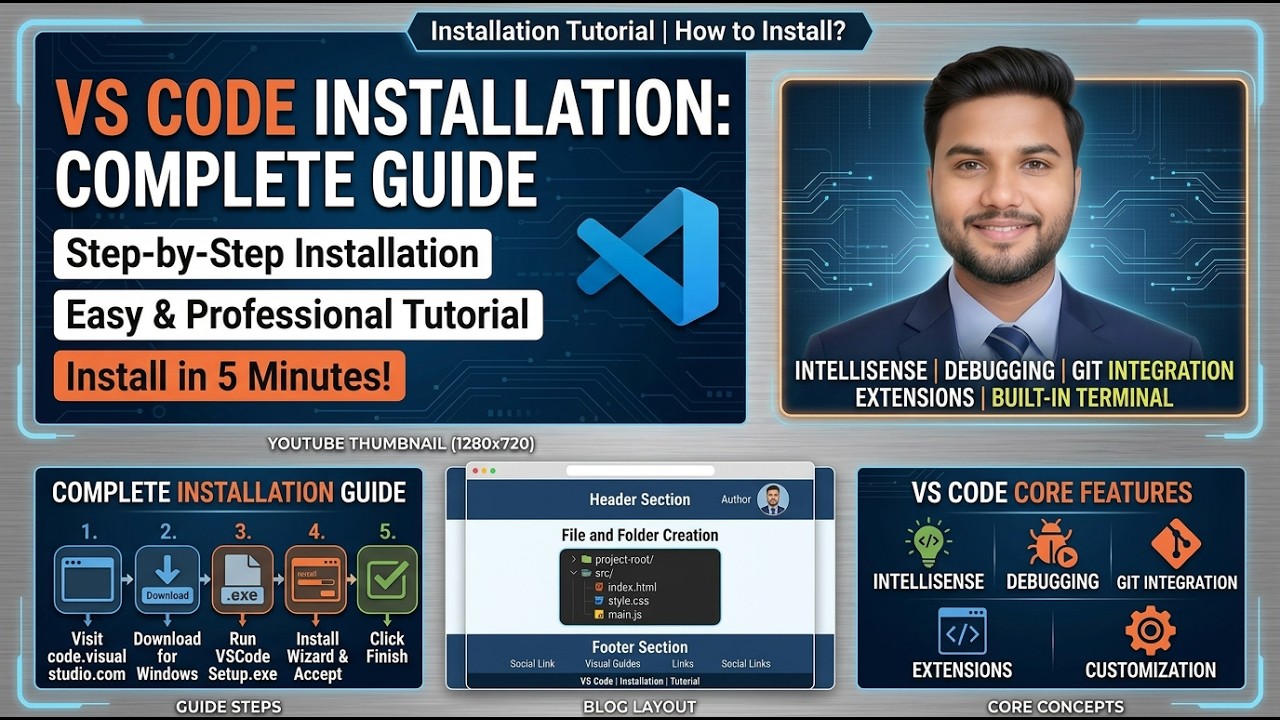1280x720 pixels.
Task: Click the Download arrow icon in step 2
Action: [x=167, y=580]
